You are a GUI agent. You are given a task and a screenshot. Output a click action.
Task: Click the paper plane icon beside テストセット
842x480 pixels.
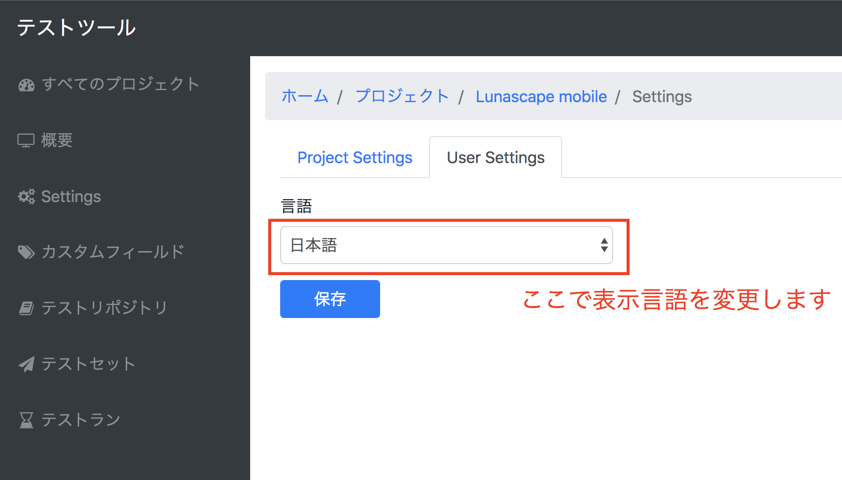click(x=26, y=364)
